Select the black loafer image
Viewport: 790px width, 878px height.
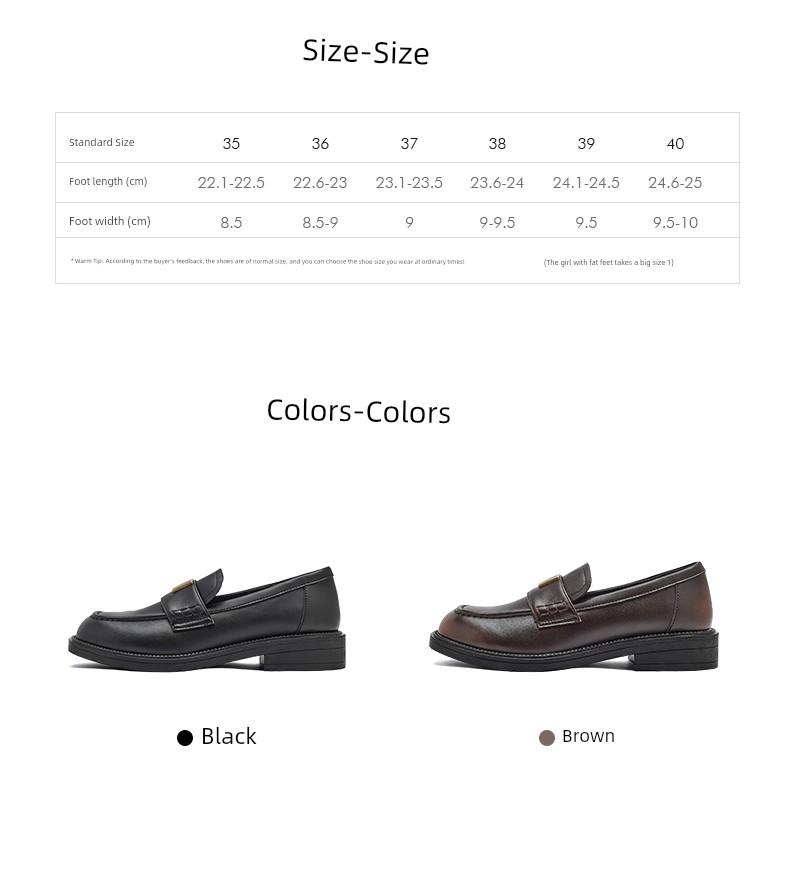coord(207,618)
